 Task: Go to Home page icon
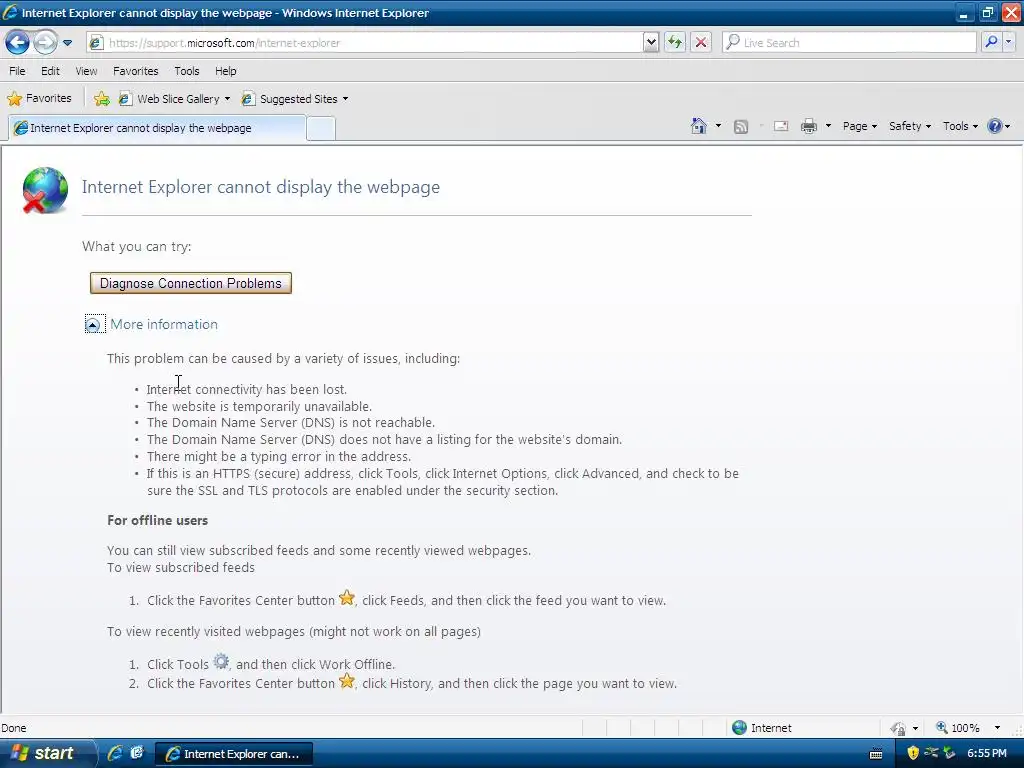coord(699,126)
